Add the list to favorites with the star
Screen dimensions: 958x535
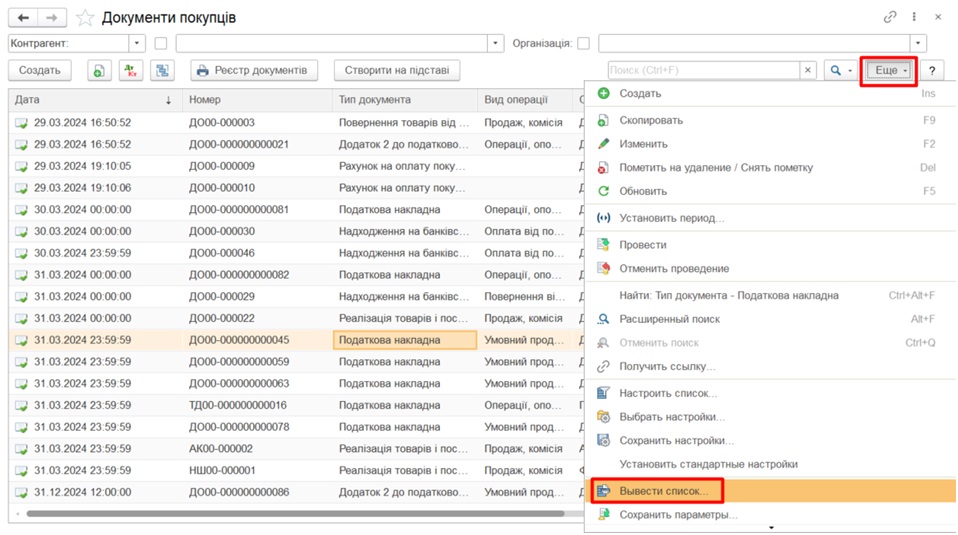click(85, 18)
